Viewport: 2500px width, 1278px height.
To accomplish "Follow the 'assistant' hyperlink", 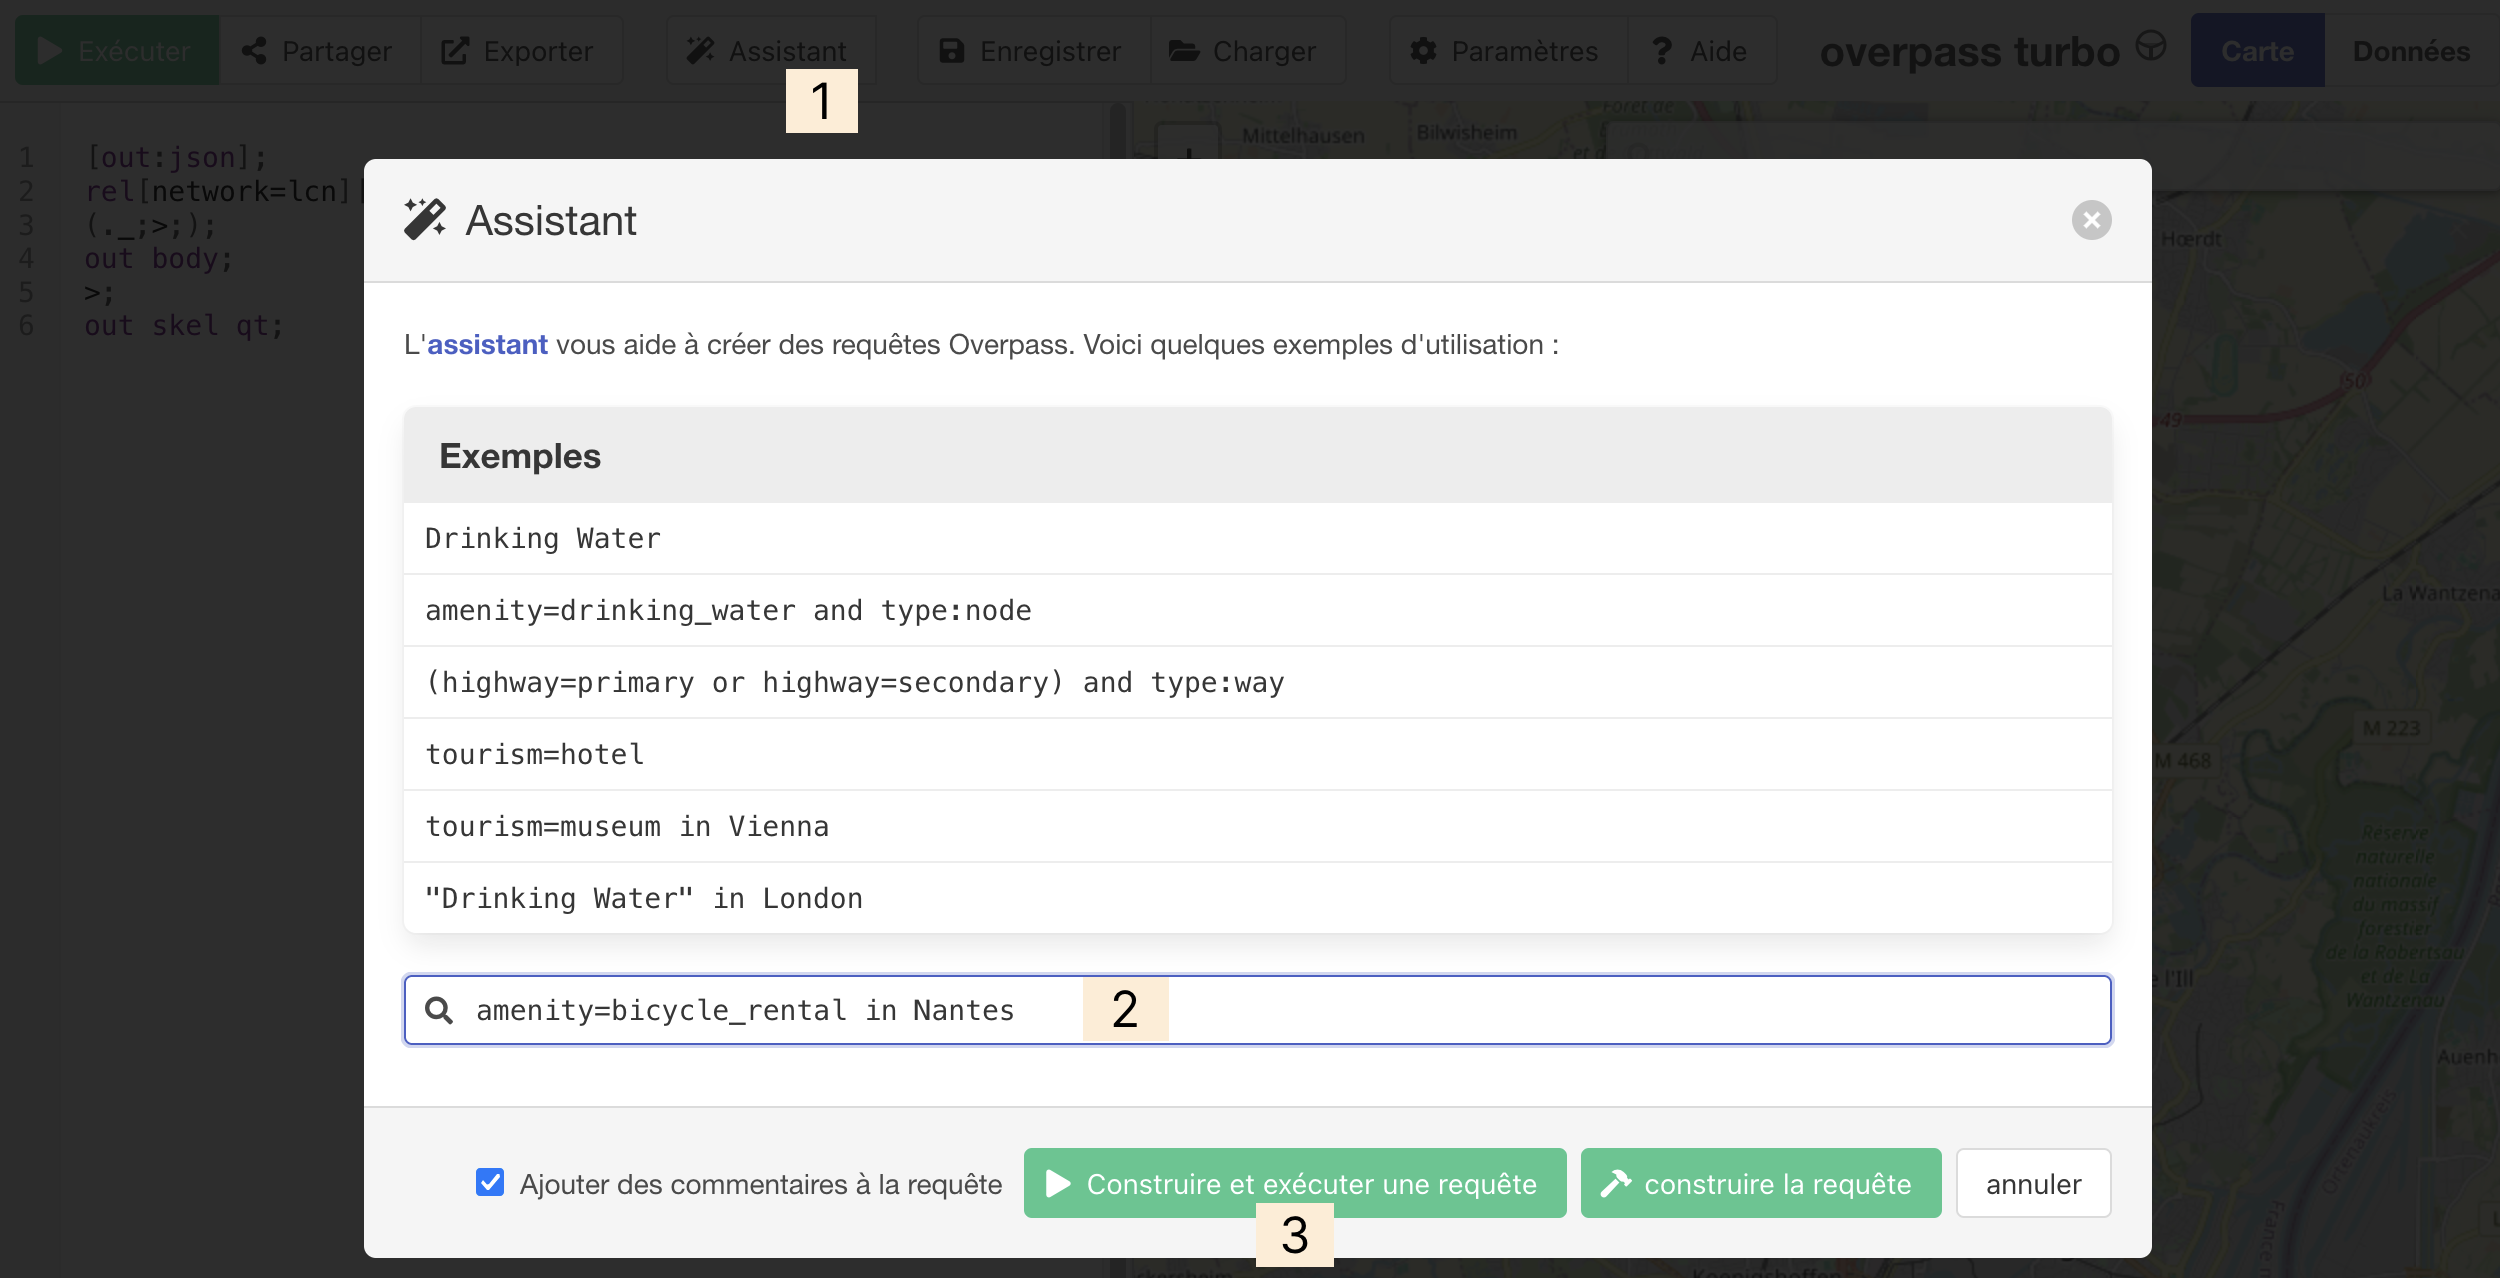I will tap(487, 345).
